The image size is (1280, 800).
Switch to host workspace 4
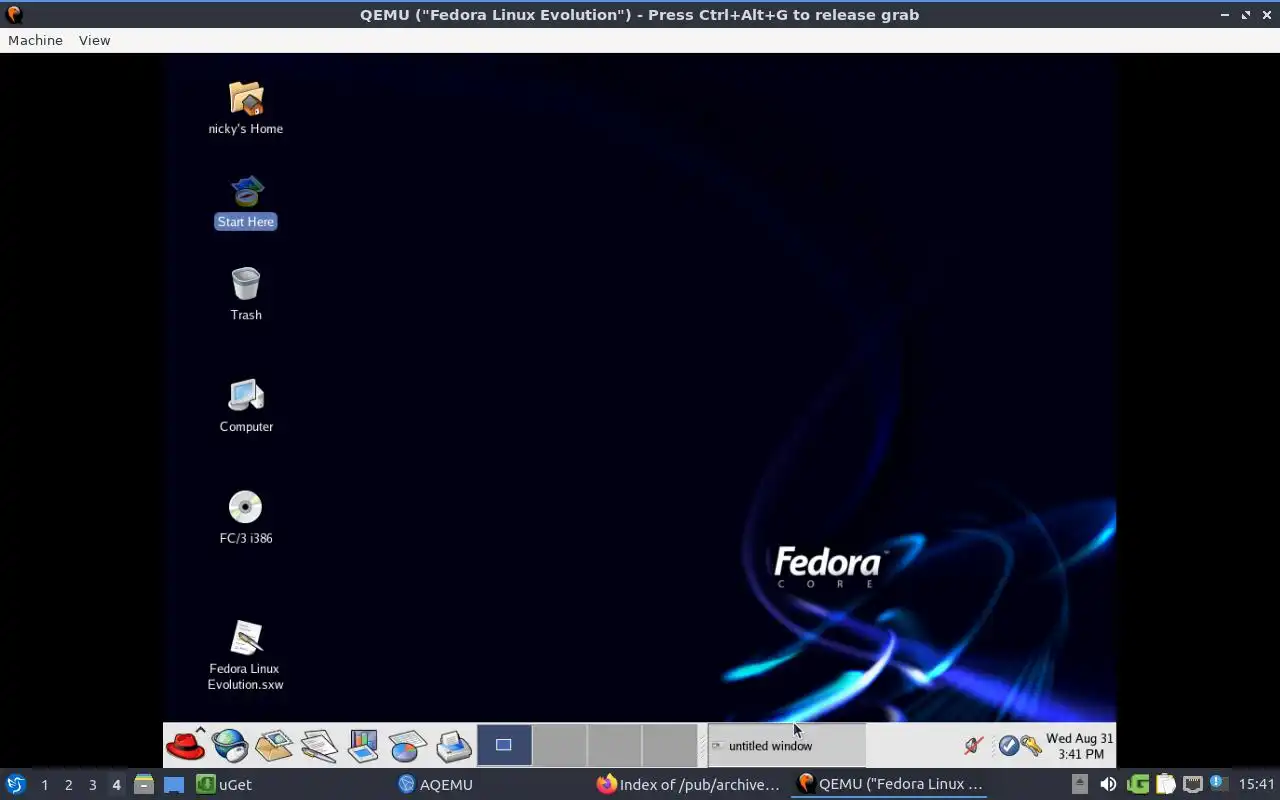[116, 785]
